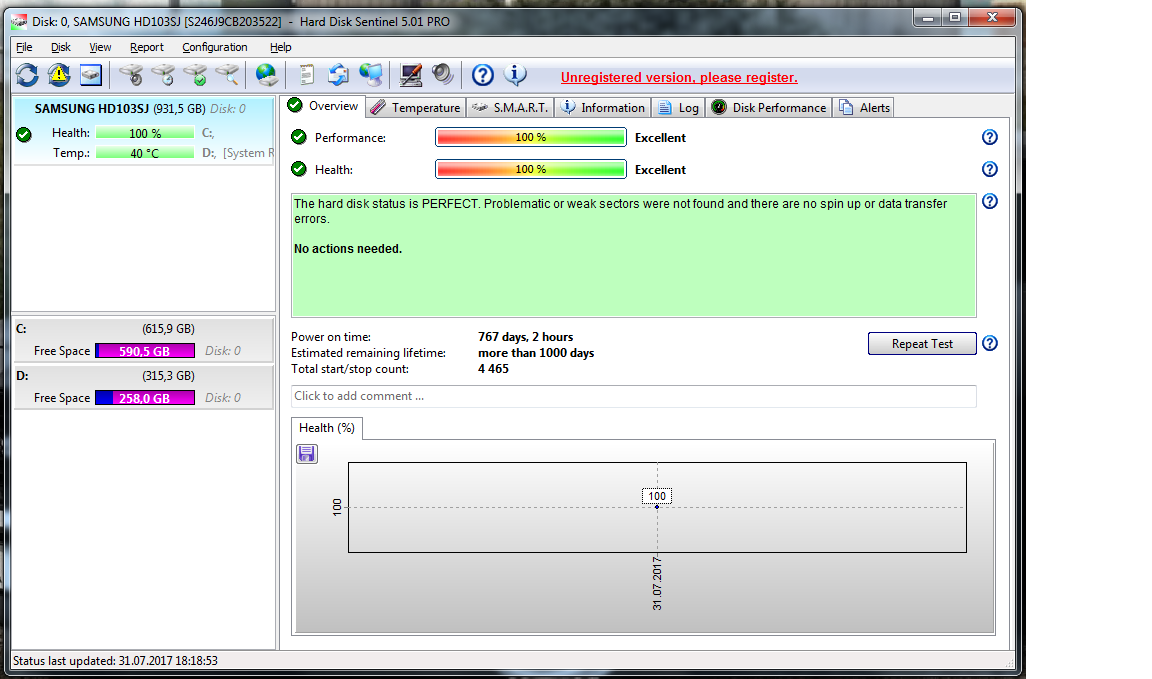Click green health status icon in disk list

[x=24, y=134]
